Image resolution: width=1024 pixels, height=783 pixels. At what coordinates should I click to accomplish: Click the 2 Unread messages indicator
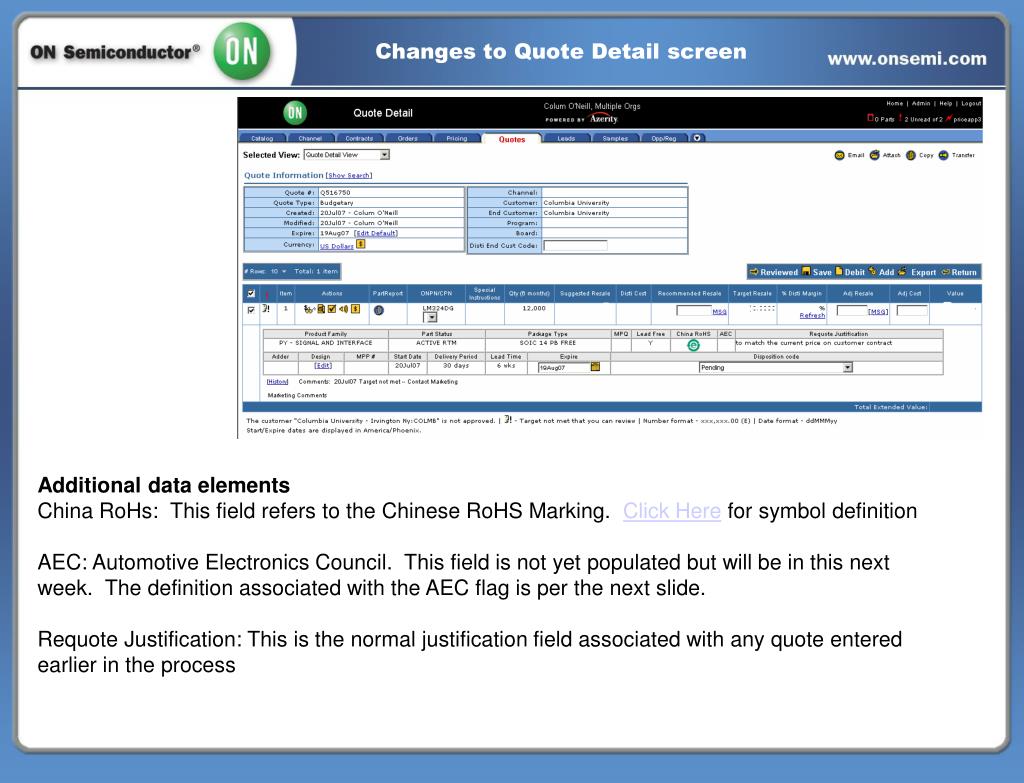tap(921, 119)
